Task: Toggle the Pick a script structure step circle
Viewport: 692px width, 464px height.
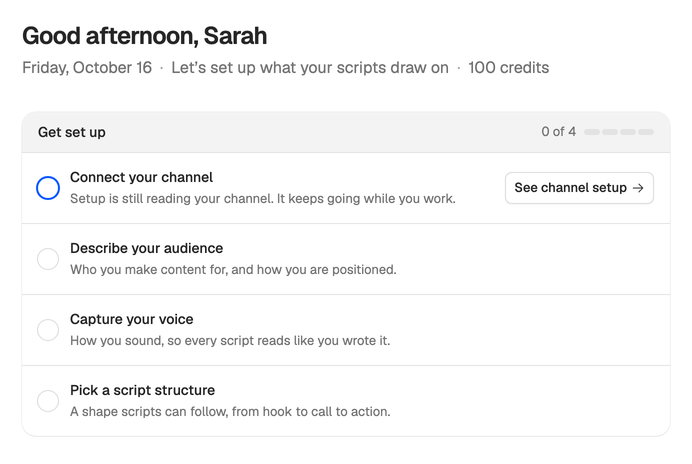Action: 48,401
